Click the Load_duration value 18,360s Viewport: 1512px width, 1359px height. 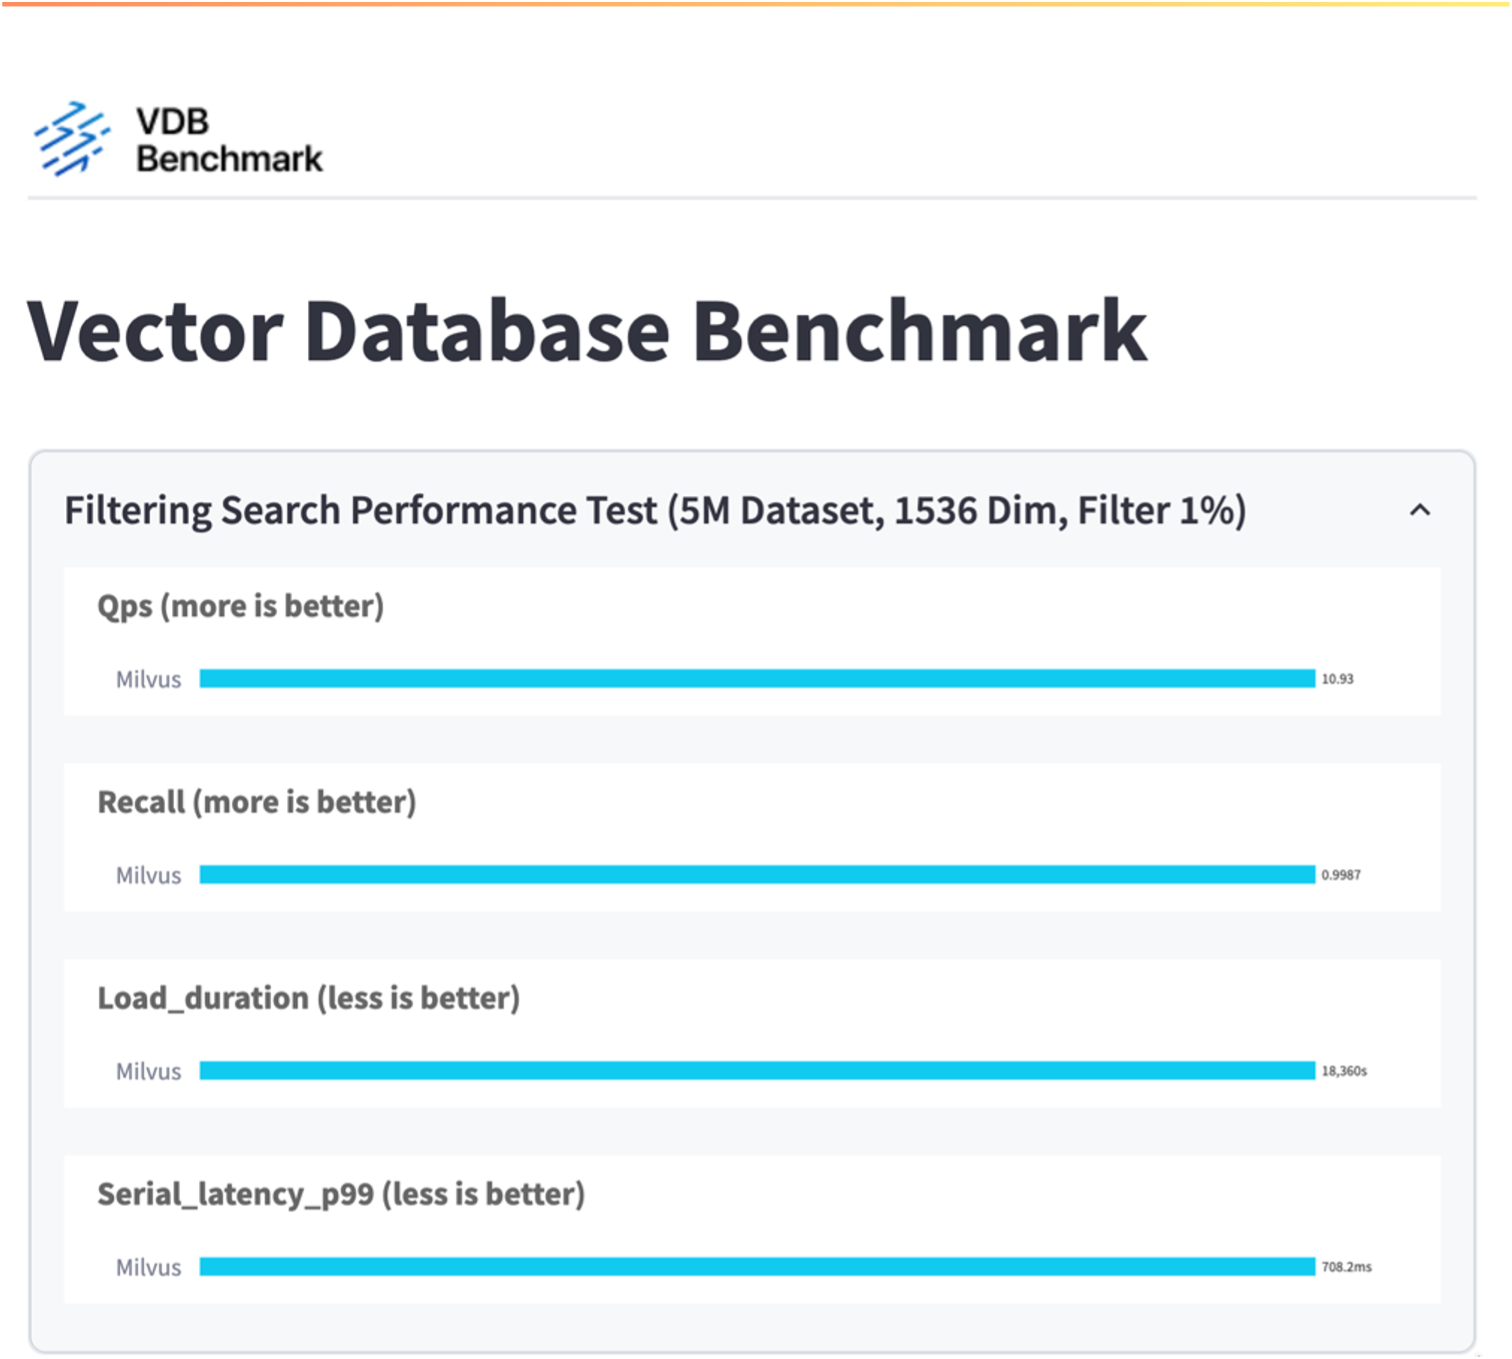[1344, 1071]
